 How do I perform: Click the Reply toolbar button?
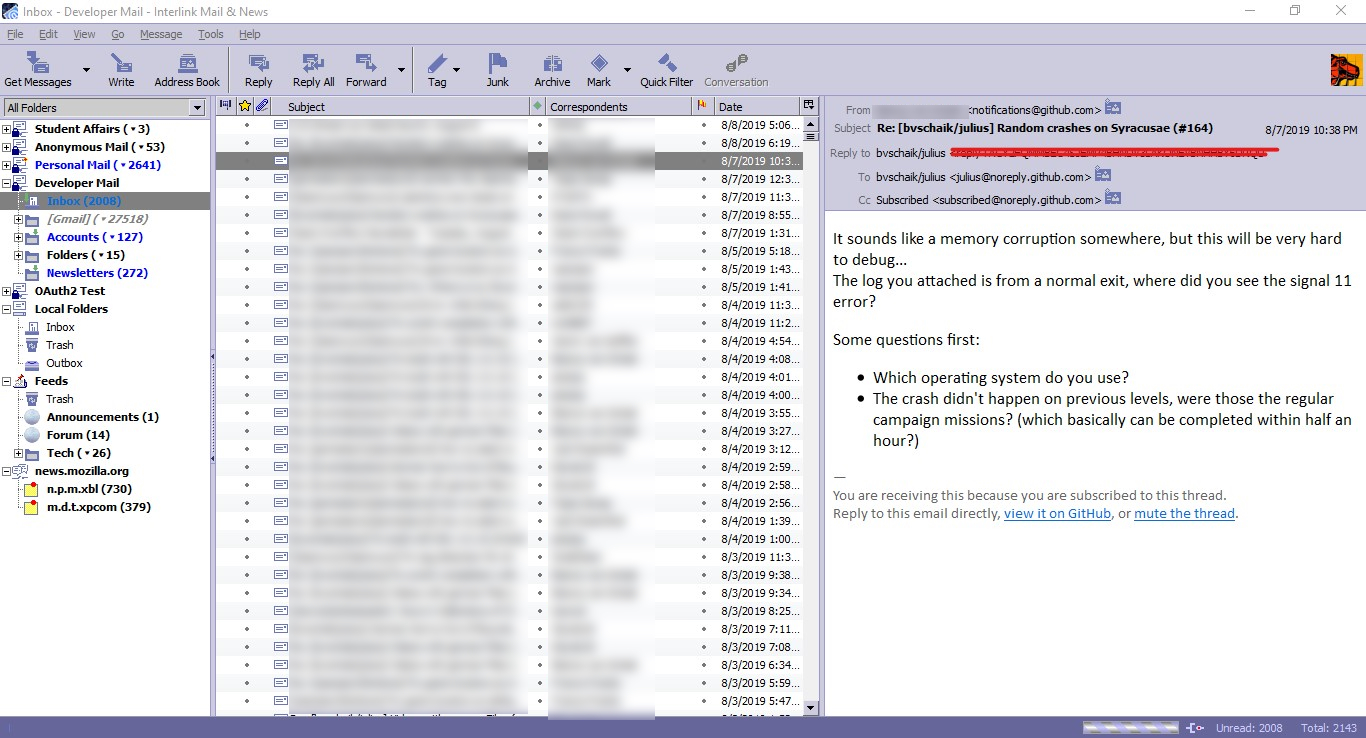[258, 70]
